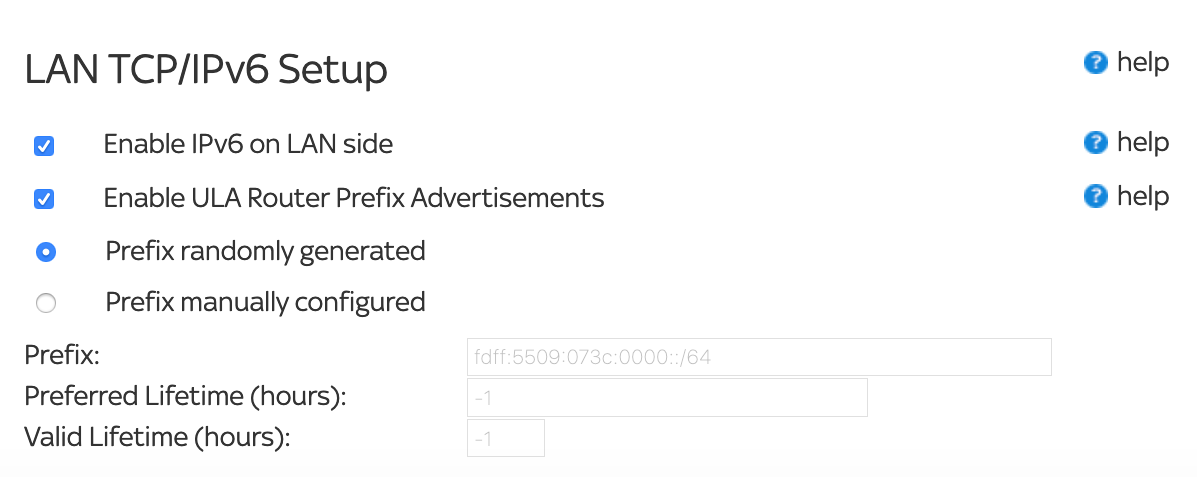Click the "Prefix:" field label
Screen dimensions: 1197x477
[62, 355]
